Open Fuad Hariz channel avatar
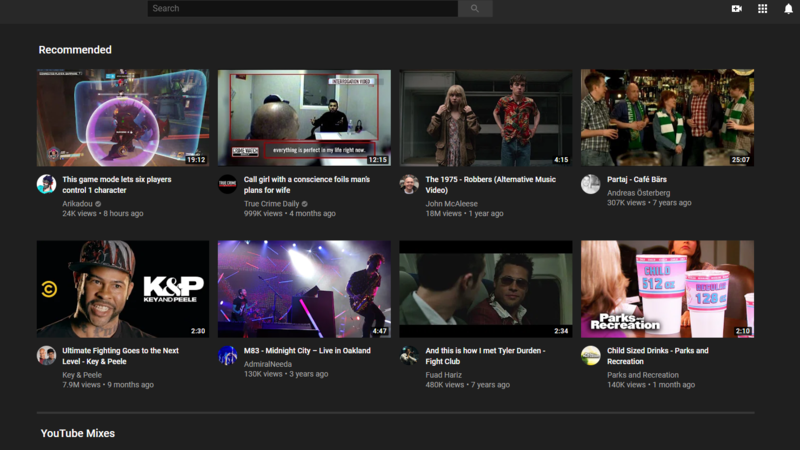 pos(409,356)
